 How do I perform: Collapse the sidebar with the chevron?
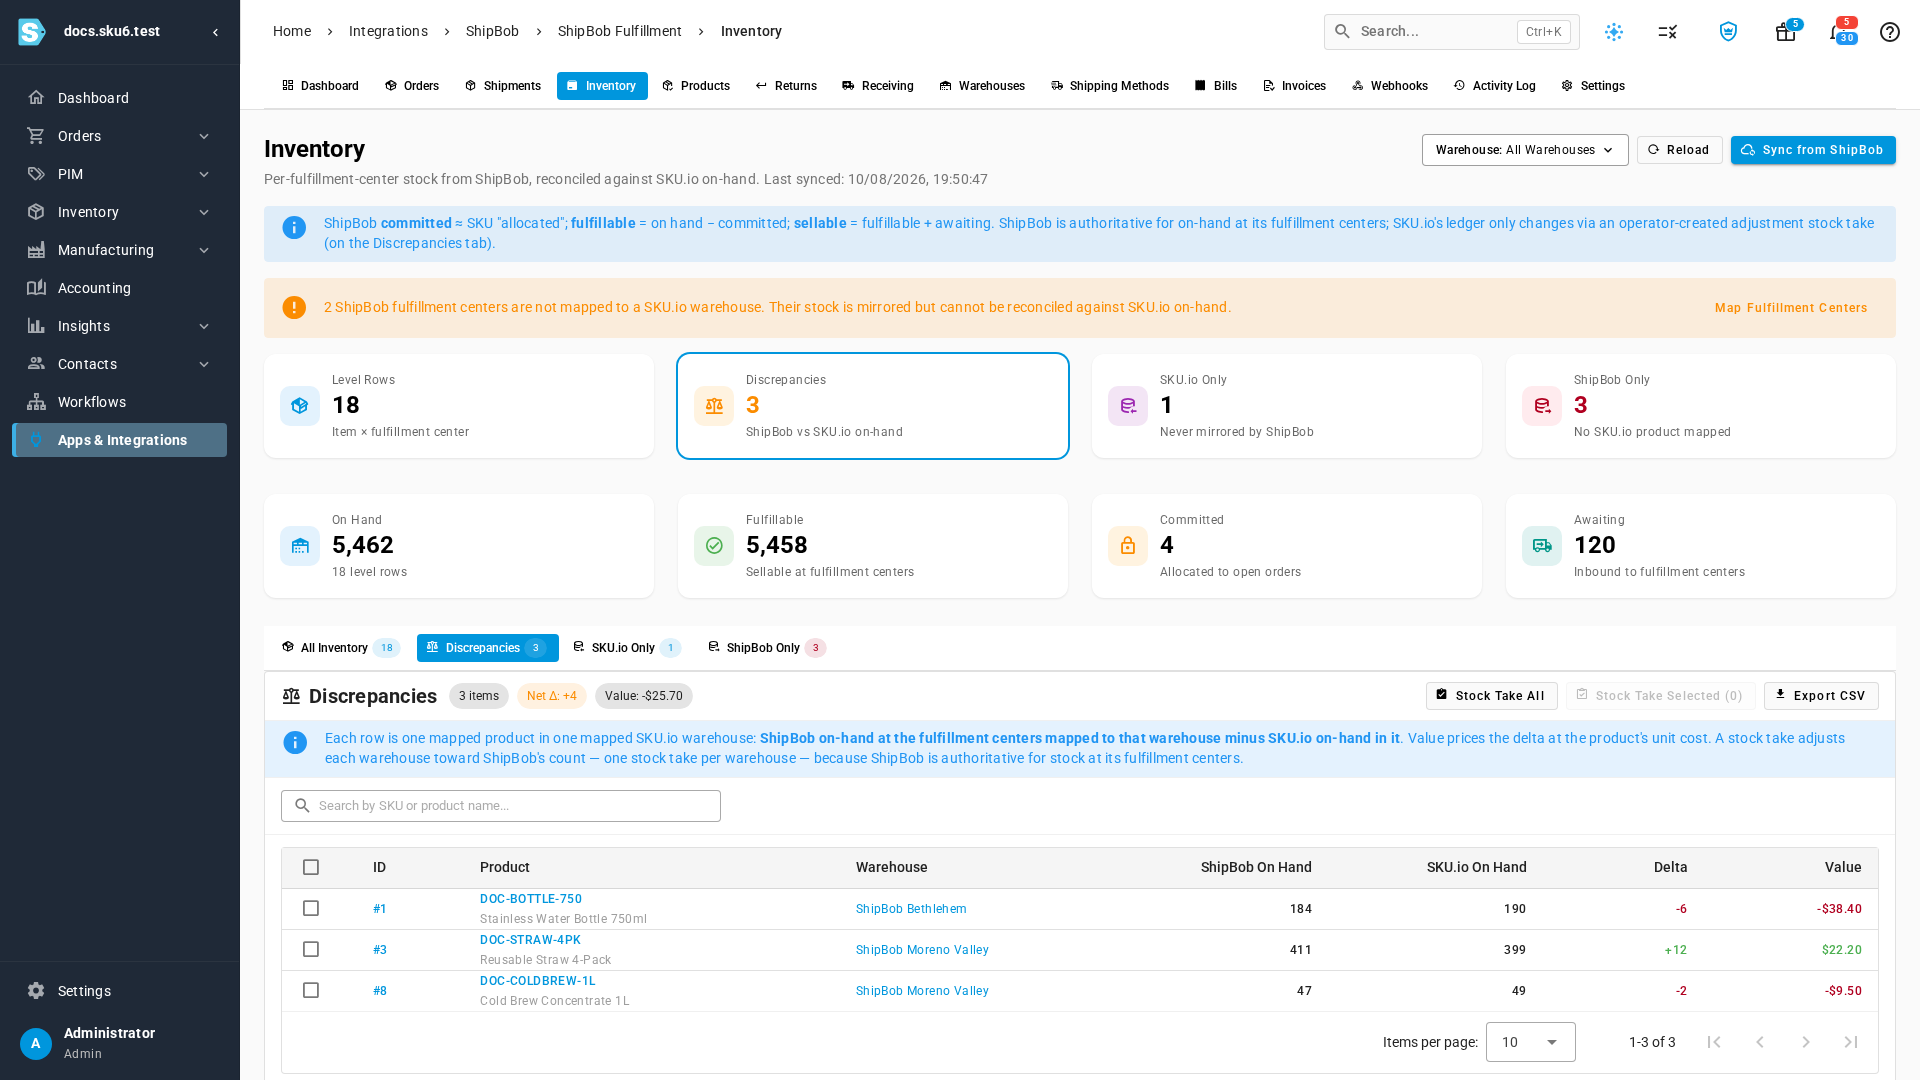coord(216,32)
